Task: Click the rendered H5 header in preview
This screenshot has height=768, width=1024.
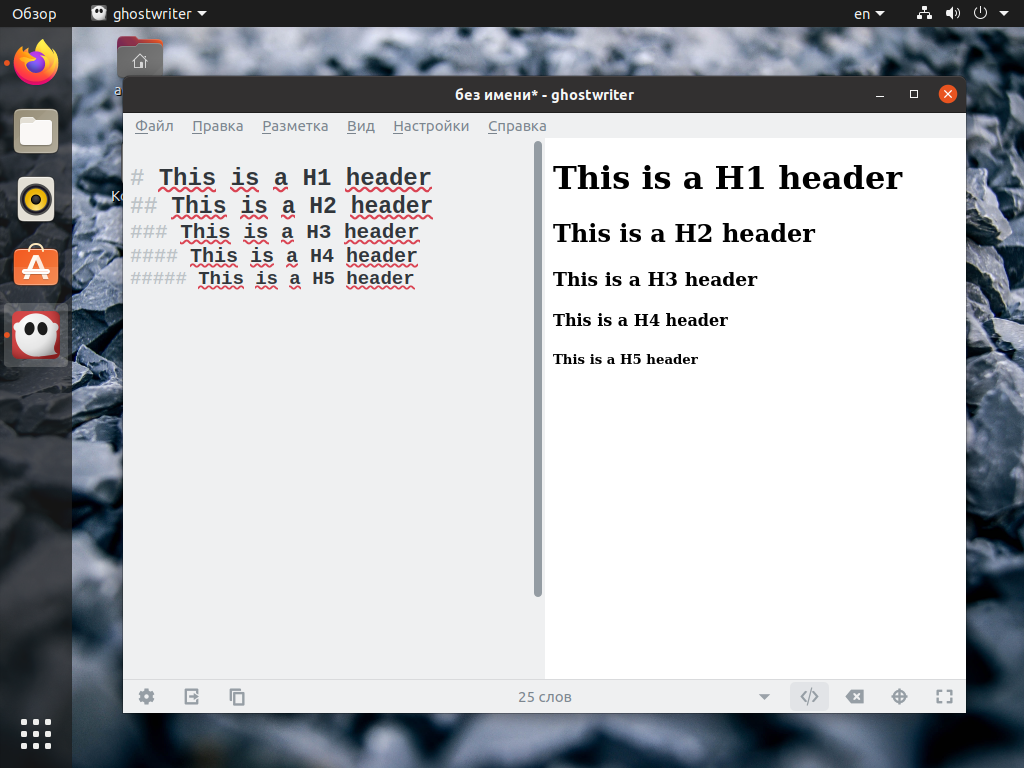Action: click(625, 359)
